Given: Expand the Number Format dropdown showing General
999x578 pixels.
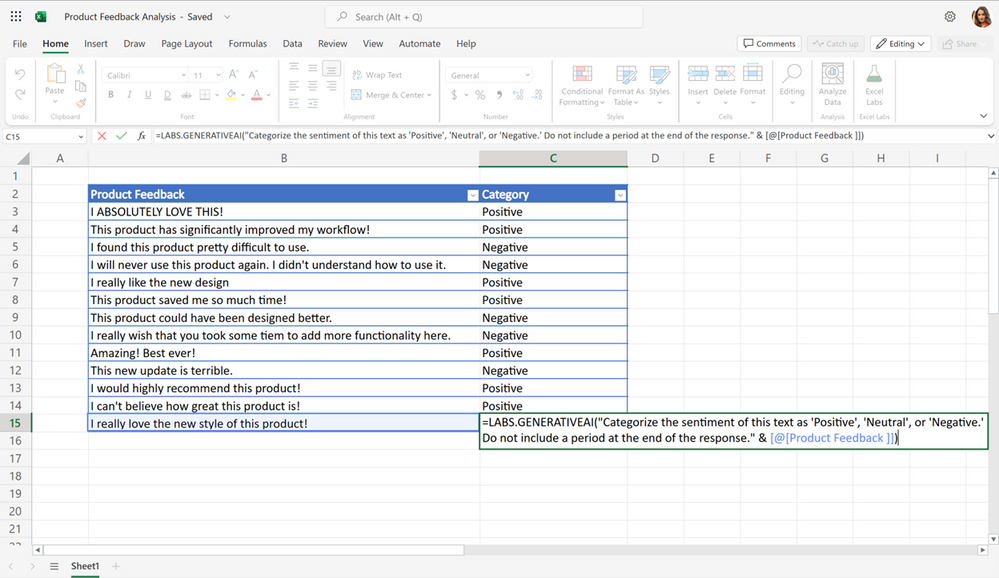Looking at the screenshot, I should (488, 75).
